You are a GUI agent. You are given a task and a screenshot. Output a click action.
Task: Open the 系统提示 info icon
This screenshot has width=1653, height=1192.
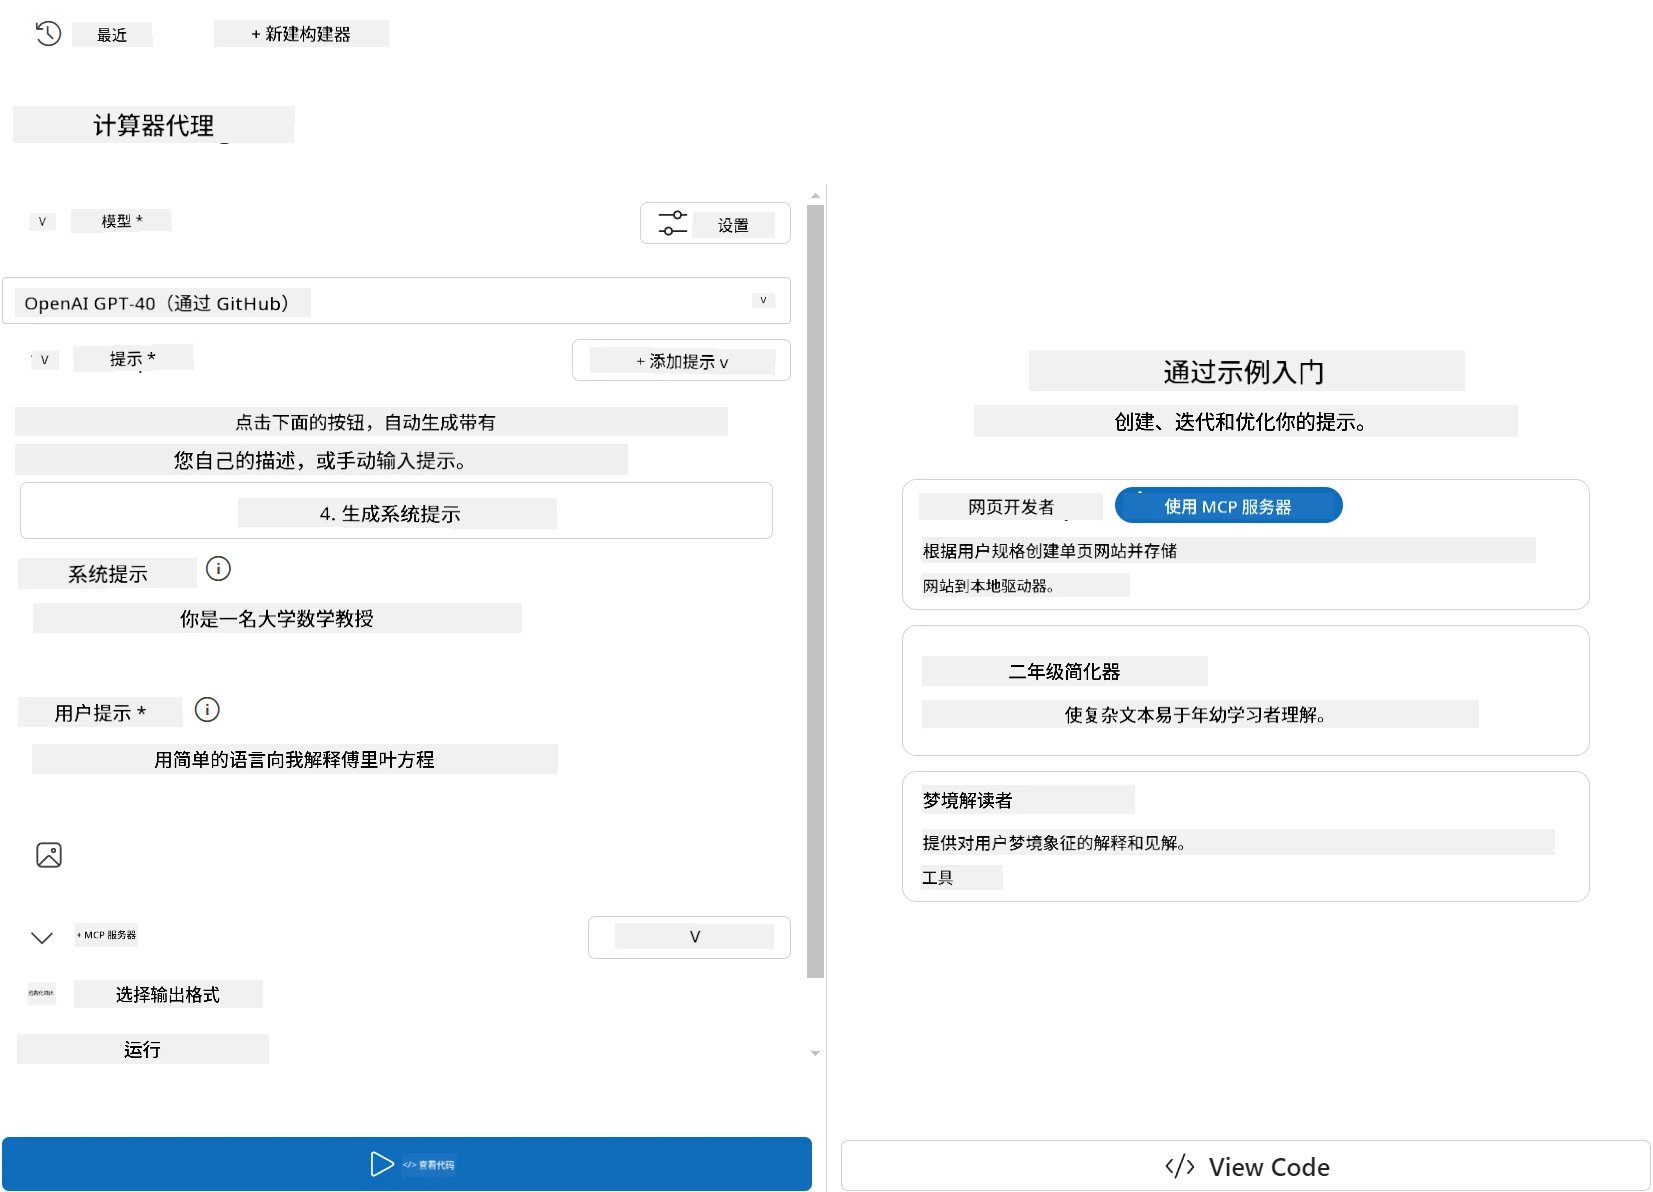tap(218, 569)
